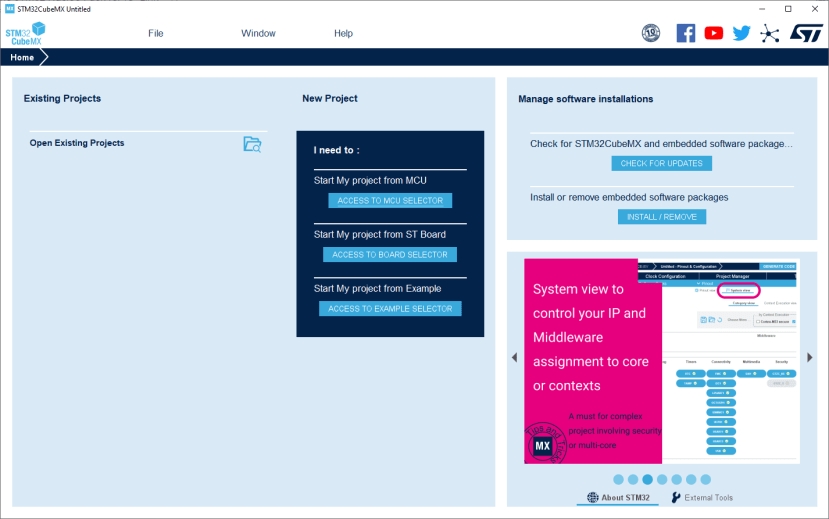This screenshot has width=829, height=519.
Task: Click 'Start My project from Example' text
Action: [x=377, y=289]
